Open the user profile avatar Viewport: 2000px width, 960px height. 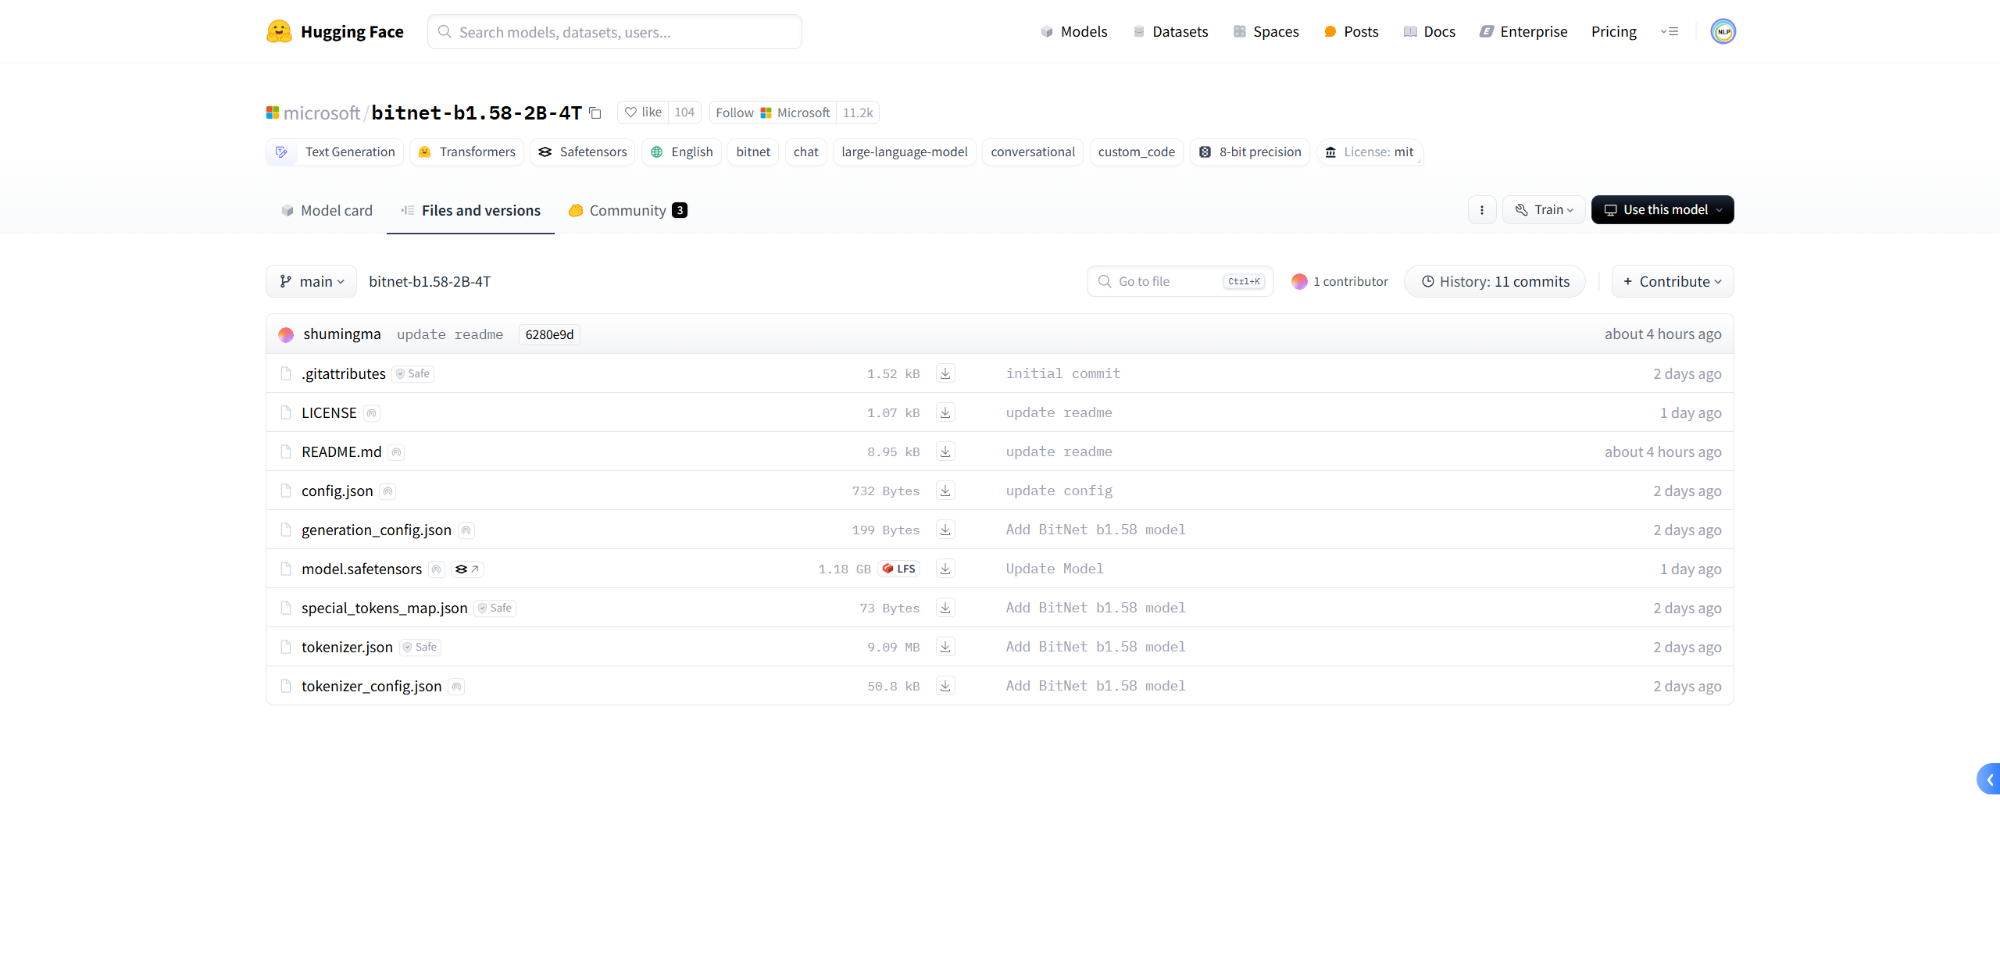[x=1722, y=32]
